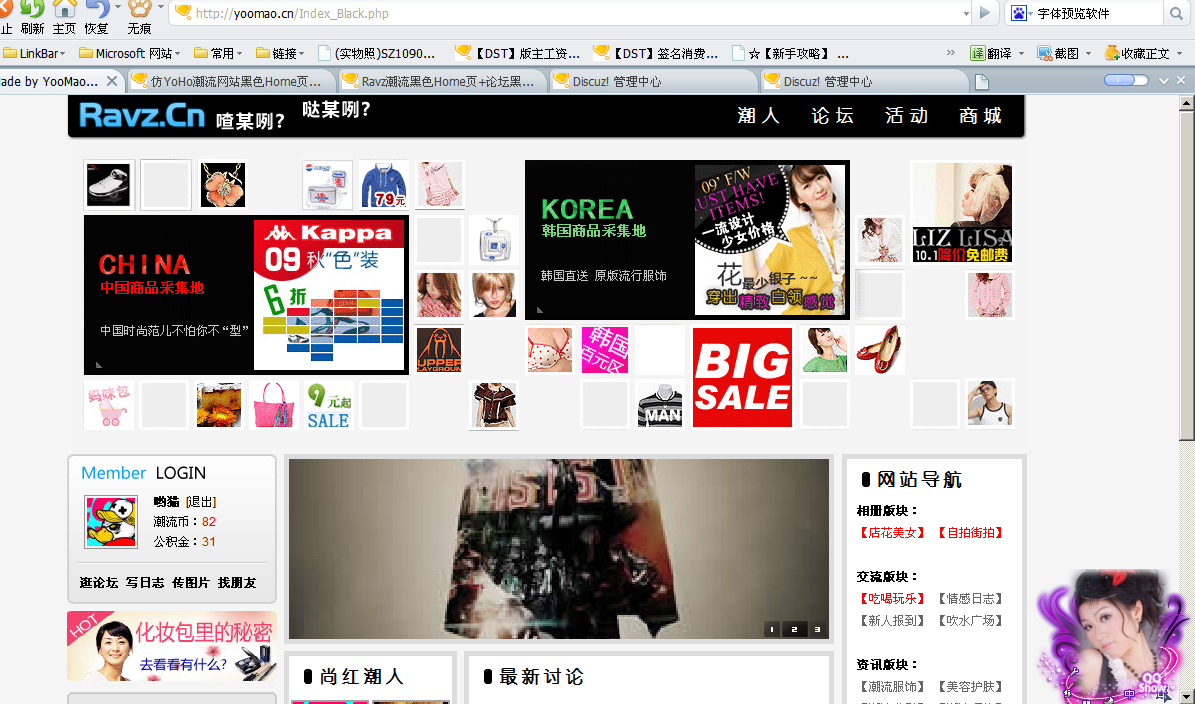Open the 店花美女 album link
Image resolution: width=1195 pixels, height=704 pixels.
coord(892,533)
